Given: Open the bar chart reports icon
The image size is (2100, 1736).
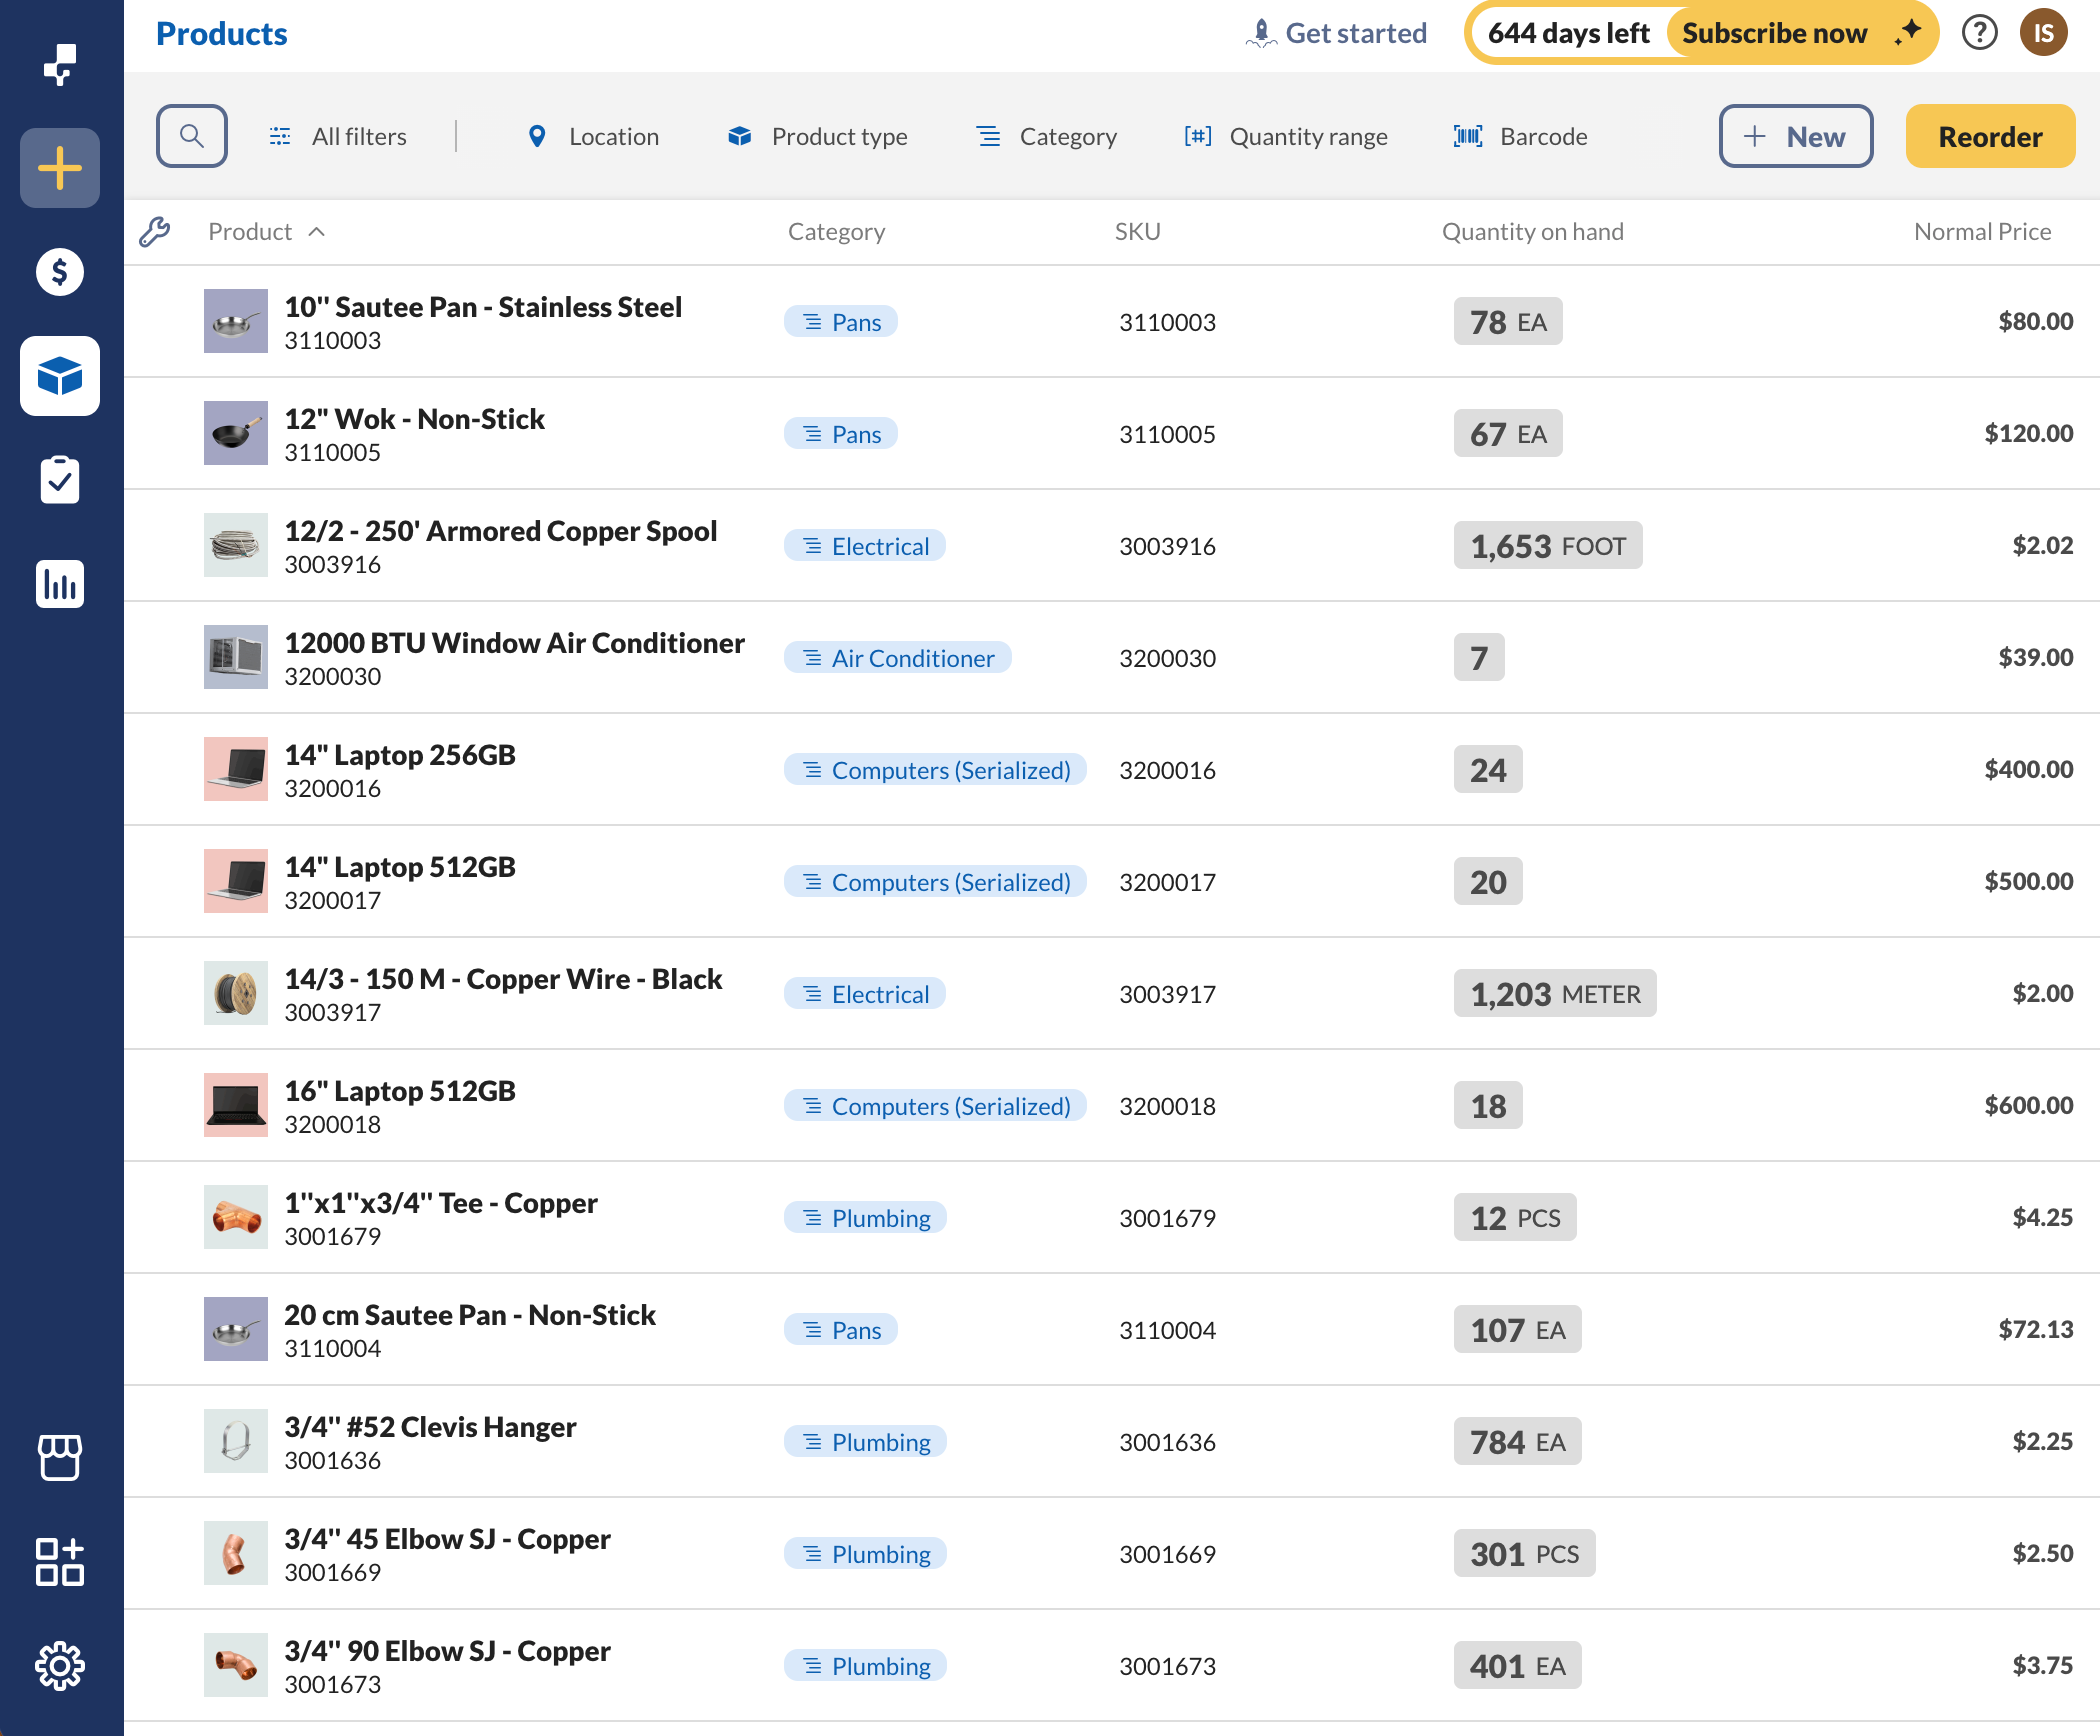Looking at the screenshot, I should pos(60,584).
